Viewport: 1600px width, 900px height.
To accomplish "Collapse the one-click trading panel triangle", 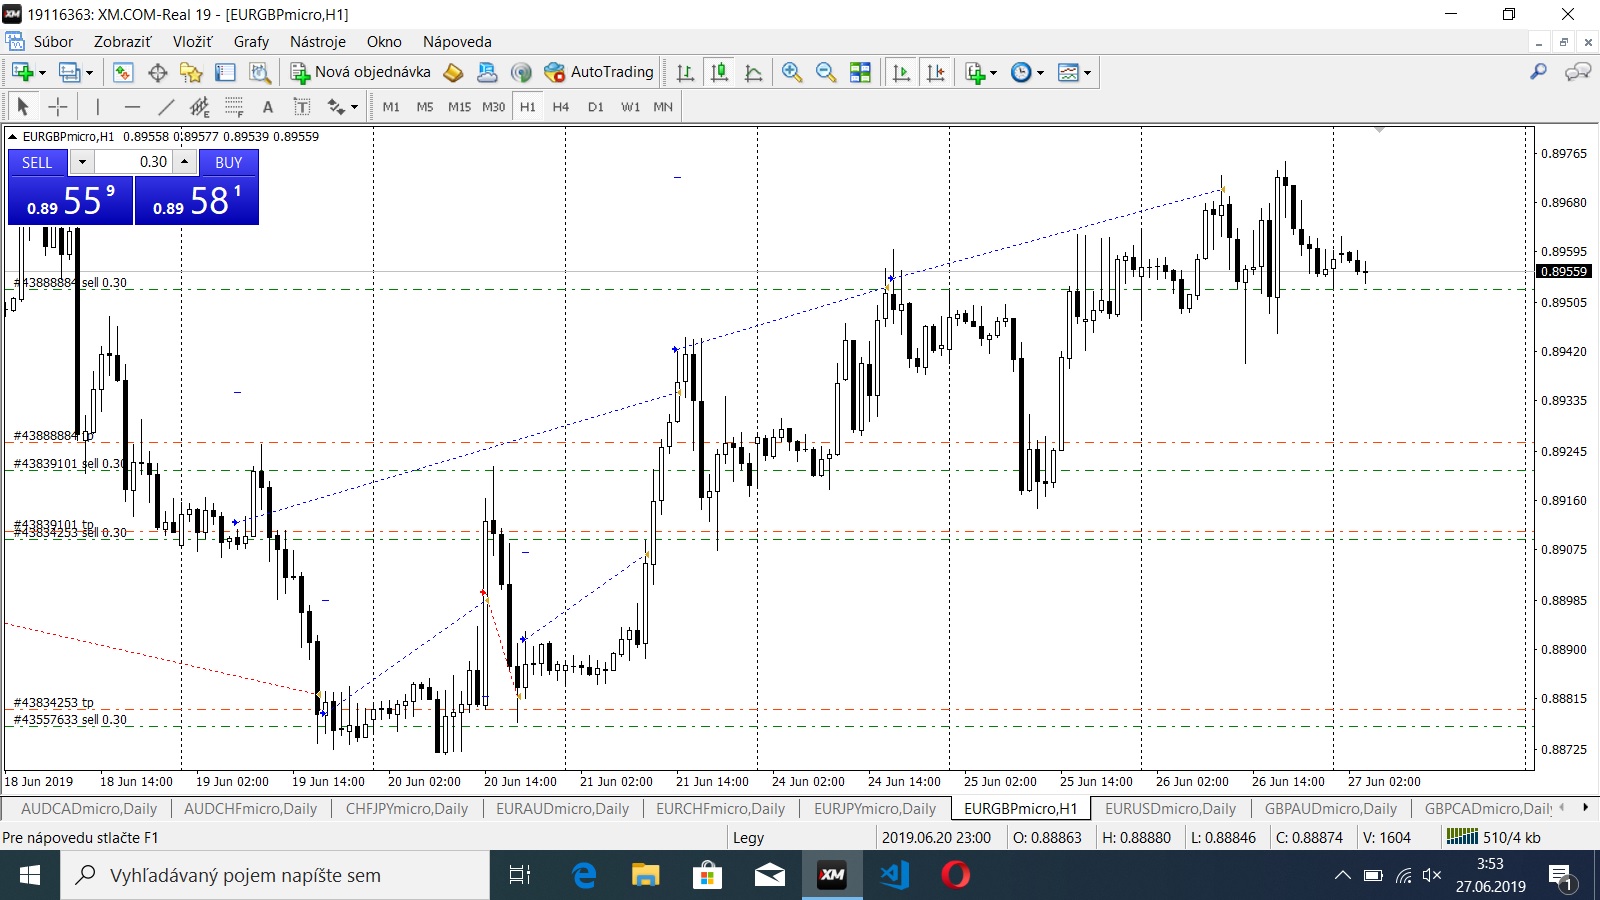I will point(13,137).
